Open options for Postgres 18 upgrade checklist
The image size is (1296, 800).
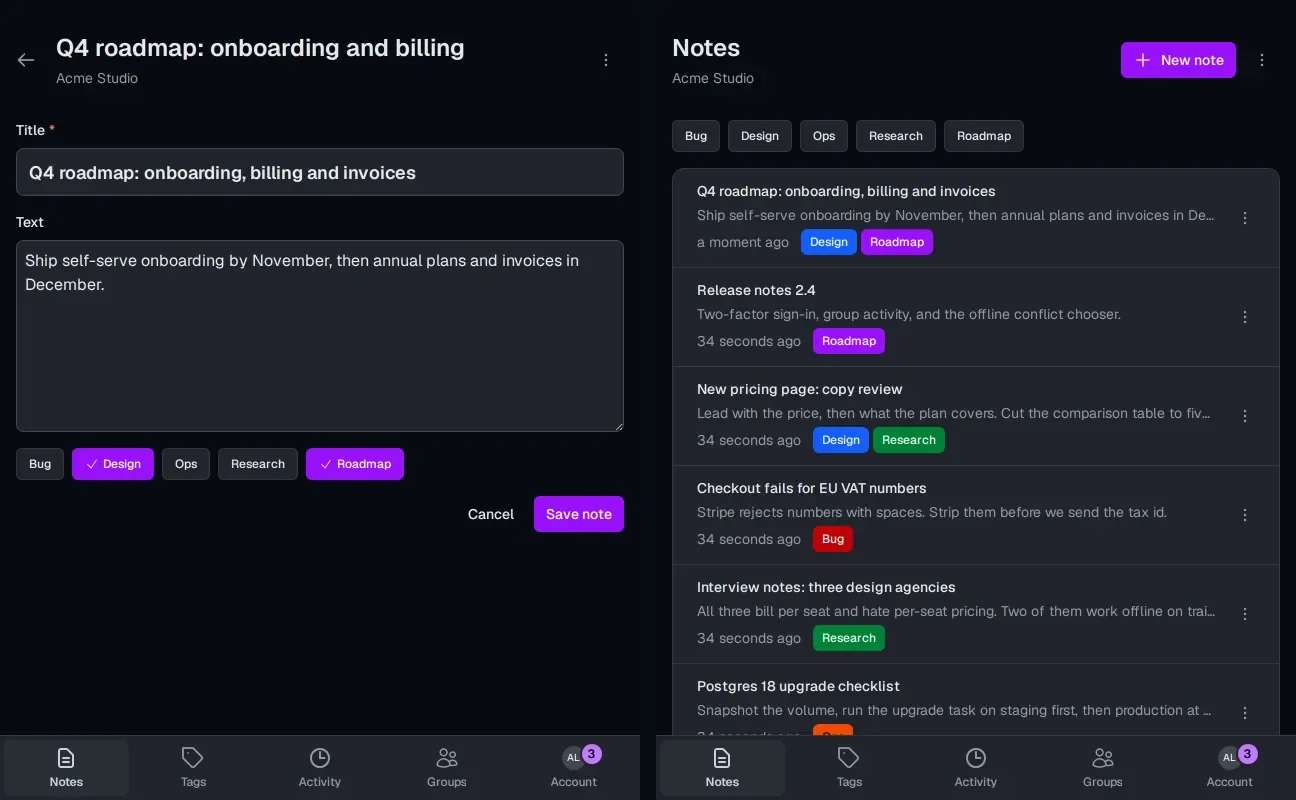[1245, 713]
